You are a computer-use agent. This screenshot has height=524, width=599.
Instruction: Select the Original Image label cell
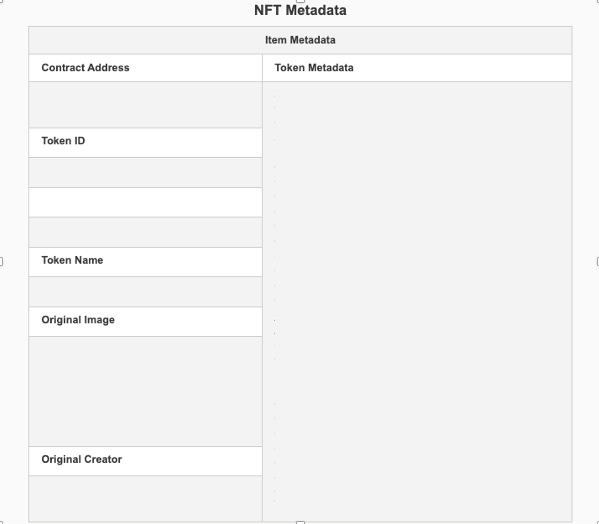146,322
